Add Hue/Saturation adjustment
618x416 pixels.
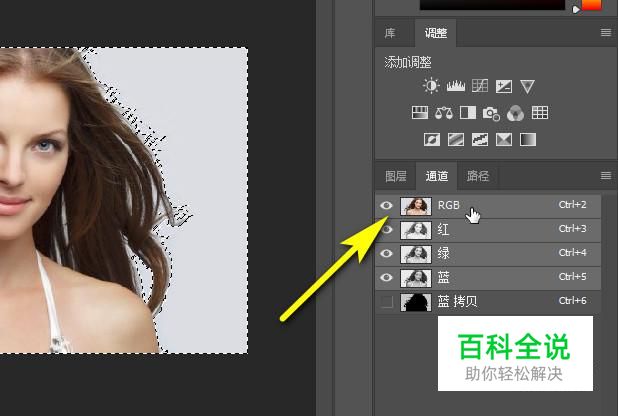(x=420, y=113)
